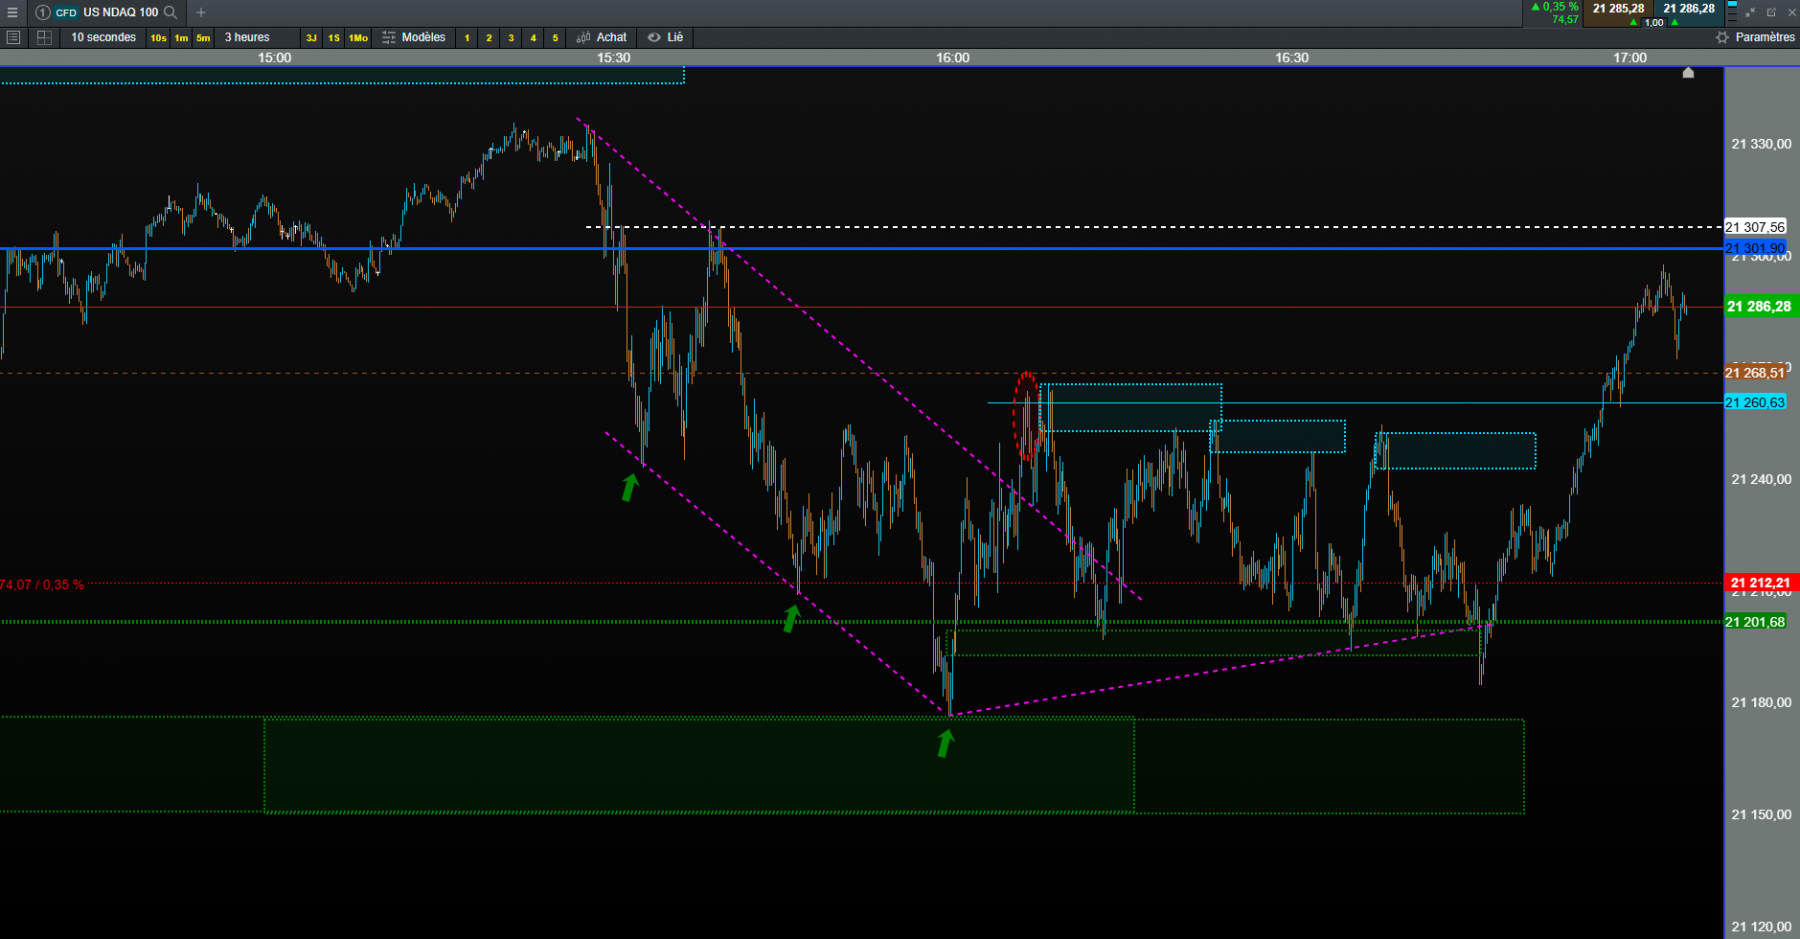Image resolution: width=1800 pixels, height=939 pixels.
Task: Click the Achat candlestick icon
Action: tap(584, 37)
